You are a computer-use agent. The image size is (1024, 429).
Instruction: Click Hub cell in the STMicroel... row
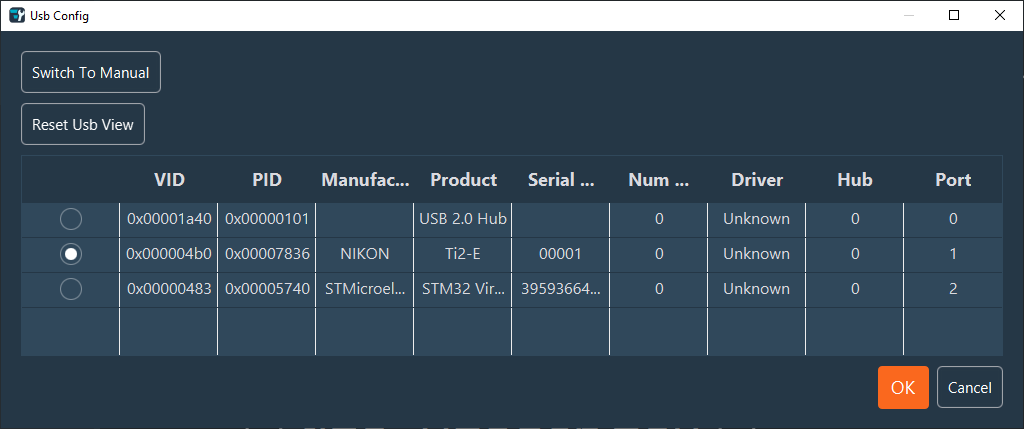click(855, 289)
